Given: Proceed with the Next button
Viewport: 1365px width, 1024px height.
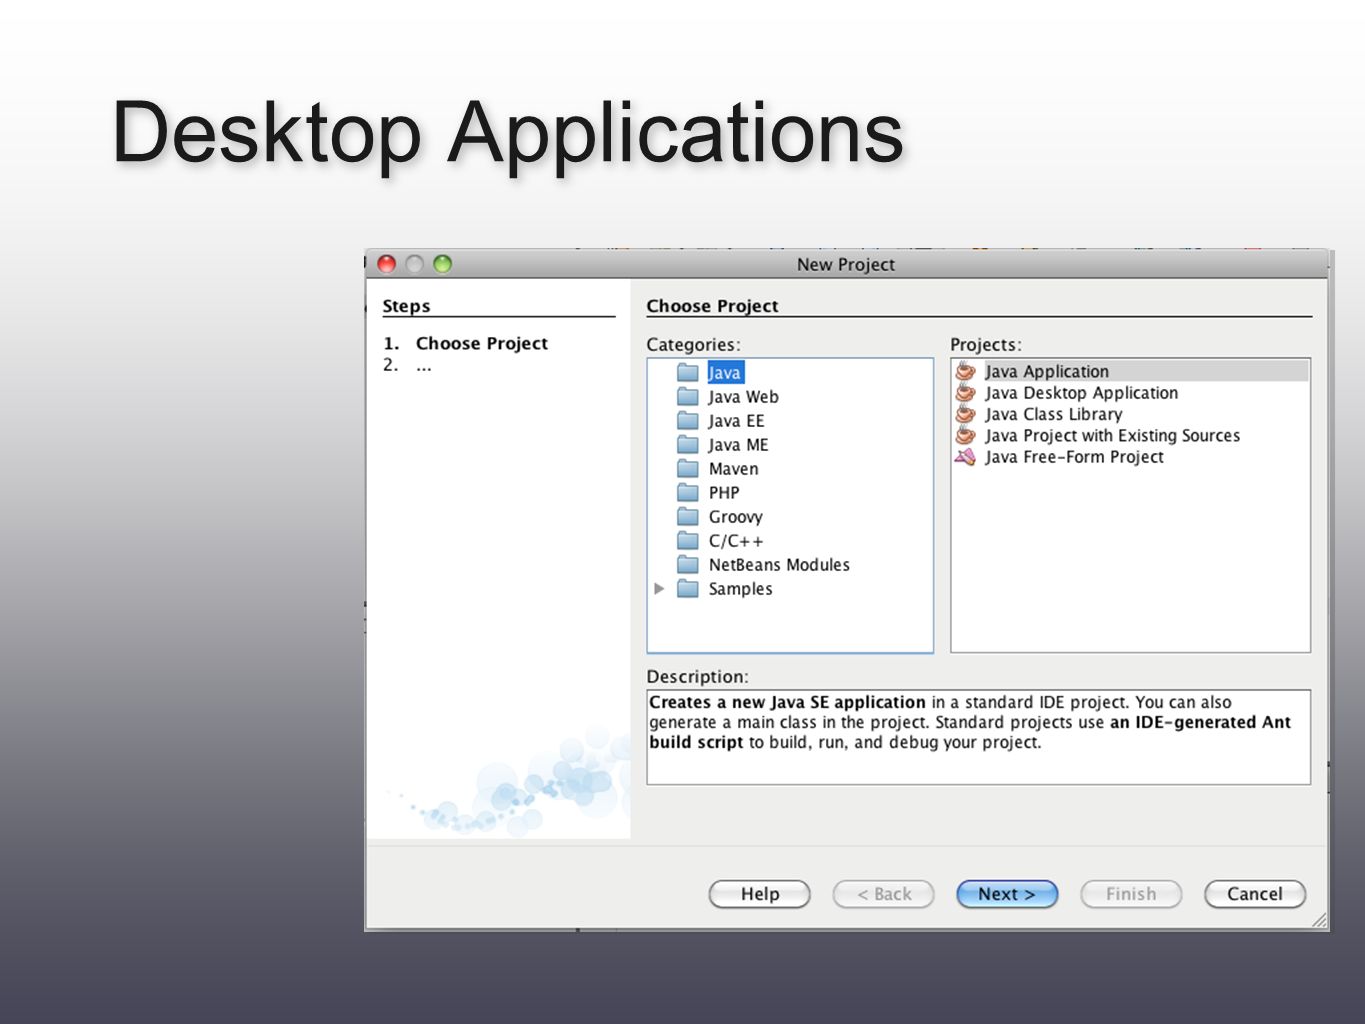Looking at the screenshot, I should 1007,894.
